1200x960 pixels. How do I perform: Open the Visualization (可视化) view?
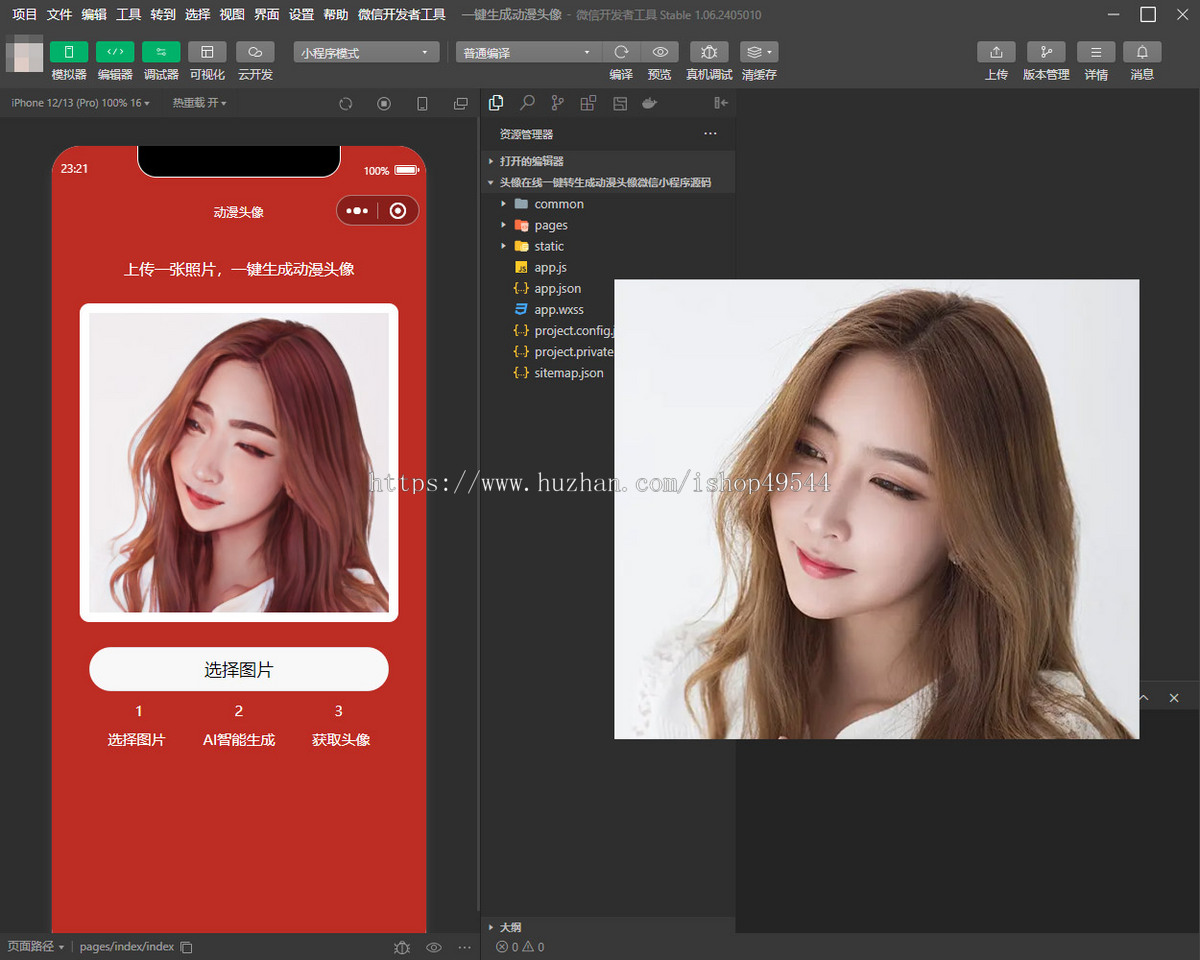(207, 52)
